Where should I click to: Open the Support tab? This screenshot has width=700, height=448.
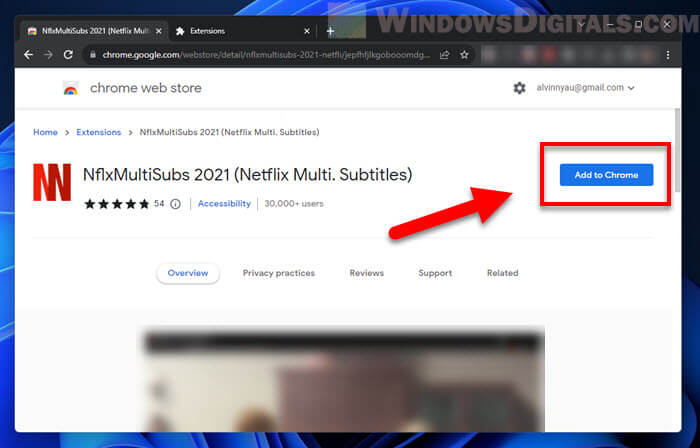pos(435,273)
